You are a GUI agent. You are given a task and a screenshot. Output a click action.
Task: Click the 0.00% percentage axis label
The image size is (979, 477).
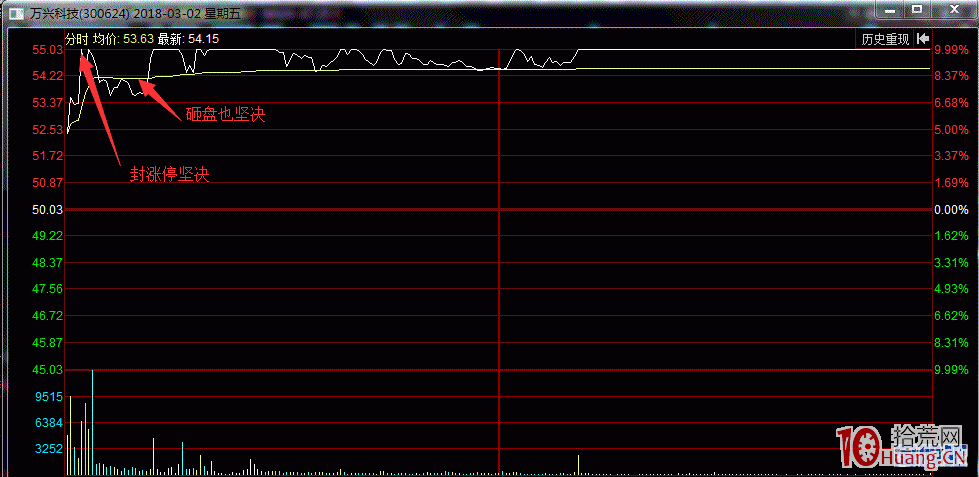tap(951, 210)
